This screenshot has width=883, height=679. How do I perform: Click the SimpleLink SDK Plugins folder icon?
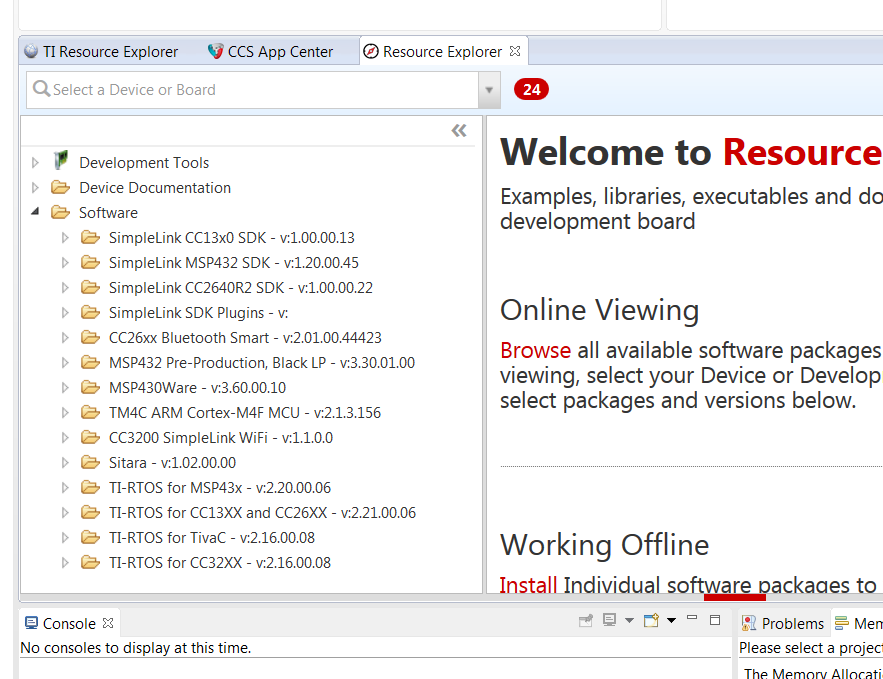click(90, 312)
